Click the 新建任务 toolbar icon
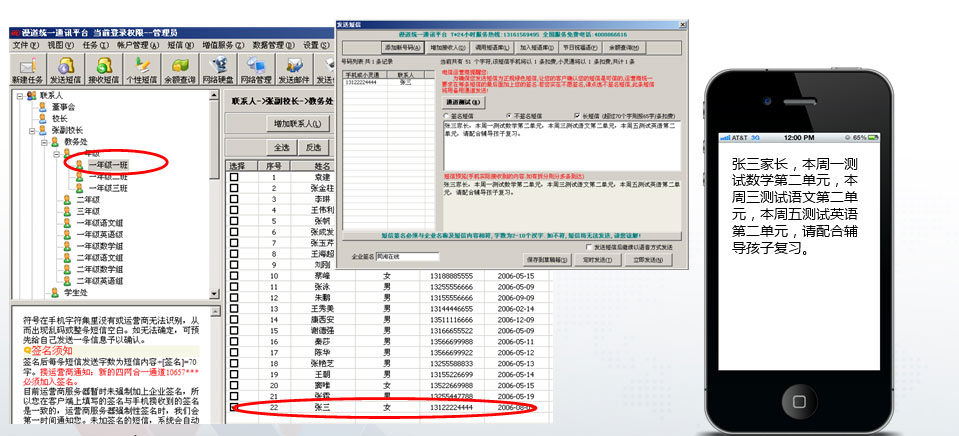This screenshot has height=436, width=959. click(27, 69)
